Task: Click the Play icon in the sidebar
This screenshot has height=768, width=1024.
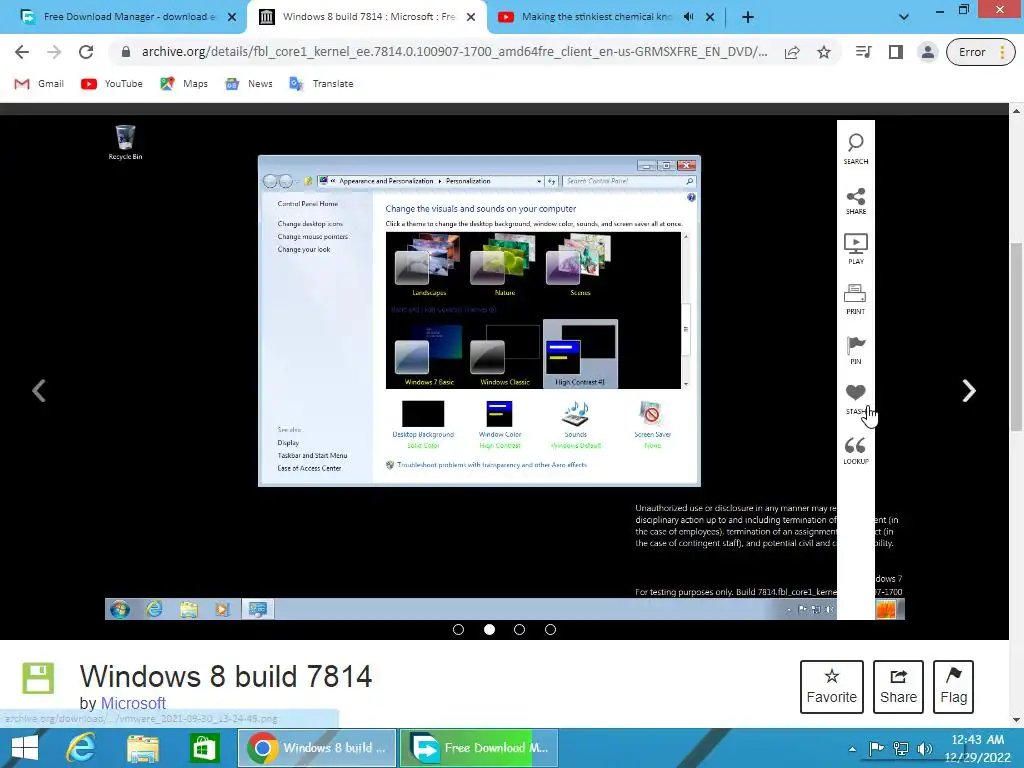Action: (x=856, y=249)
